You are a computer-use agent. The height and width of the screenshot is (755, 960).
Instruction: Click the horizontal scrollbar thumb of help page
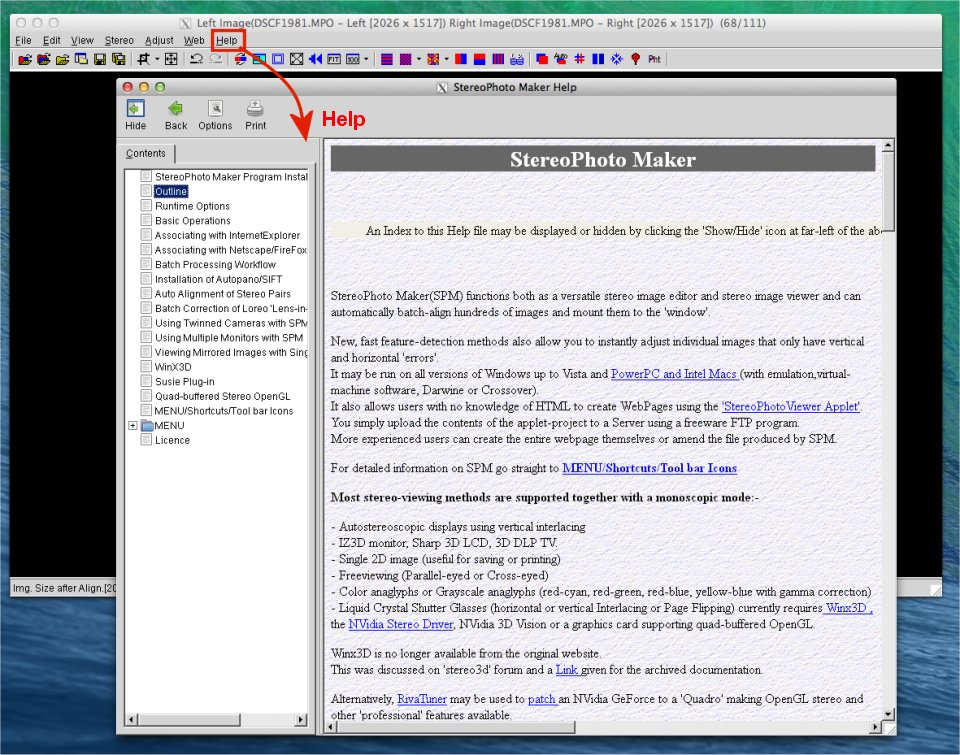point(456,727)
